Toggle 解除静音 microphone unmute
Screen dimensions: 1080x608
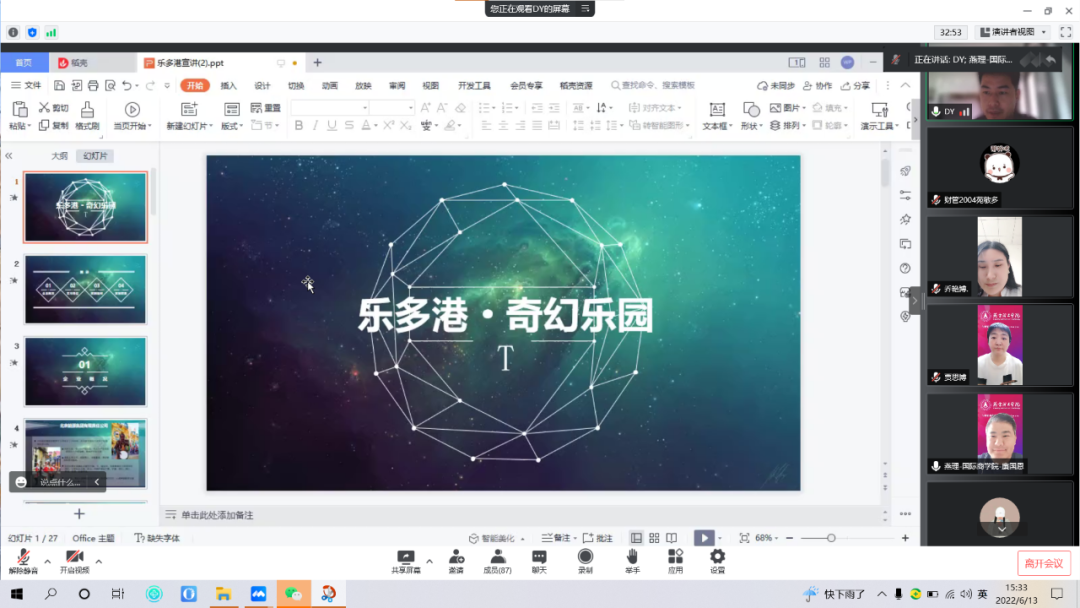22,557
